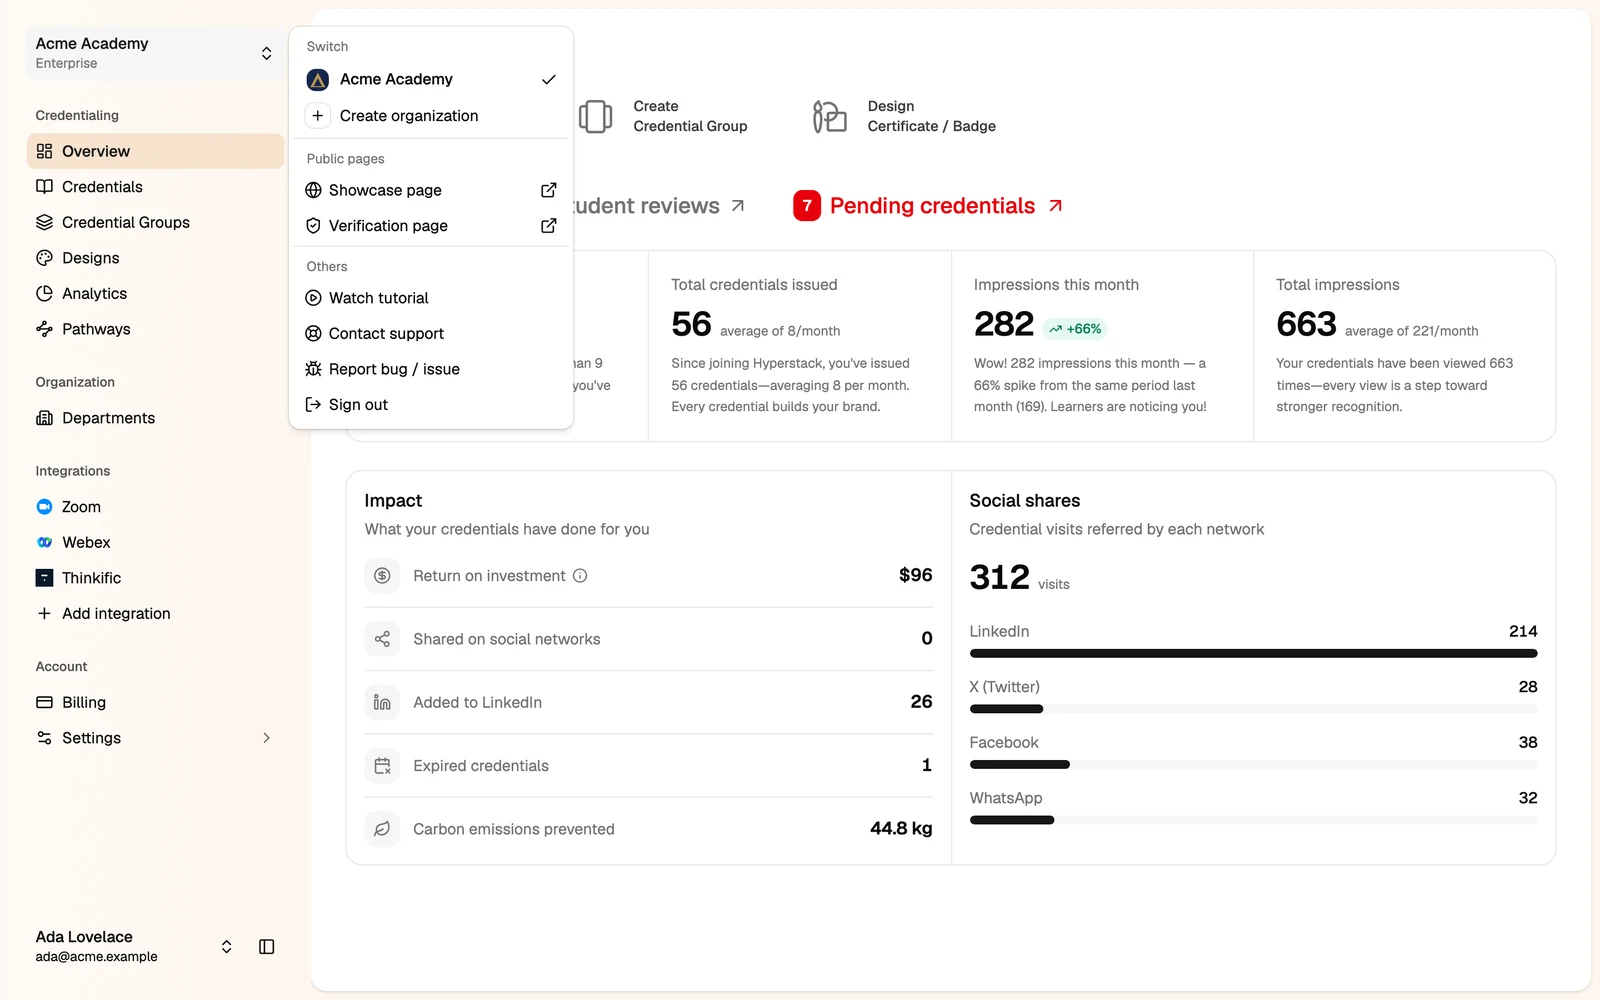Click the Return on investment info icon
Image resolution: width=1600 pixels, height=1000 pixels.
click(x=580, y=576)
